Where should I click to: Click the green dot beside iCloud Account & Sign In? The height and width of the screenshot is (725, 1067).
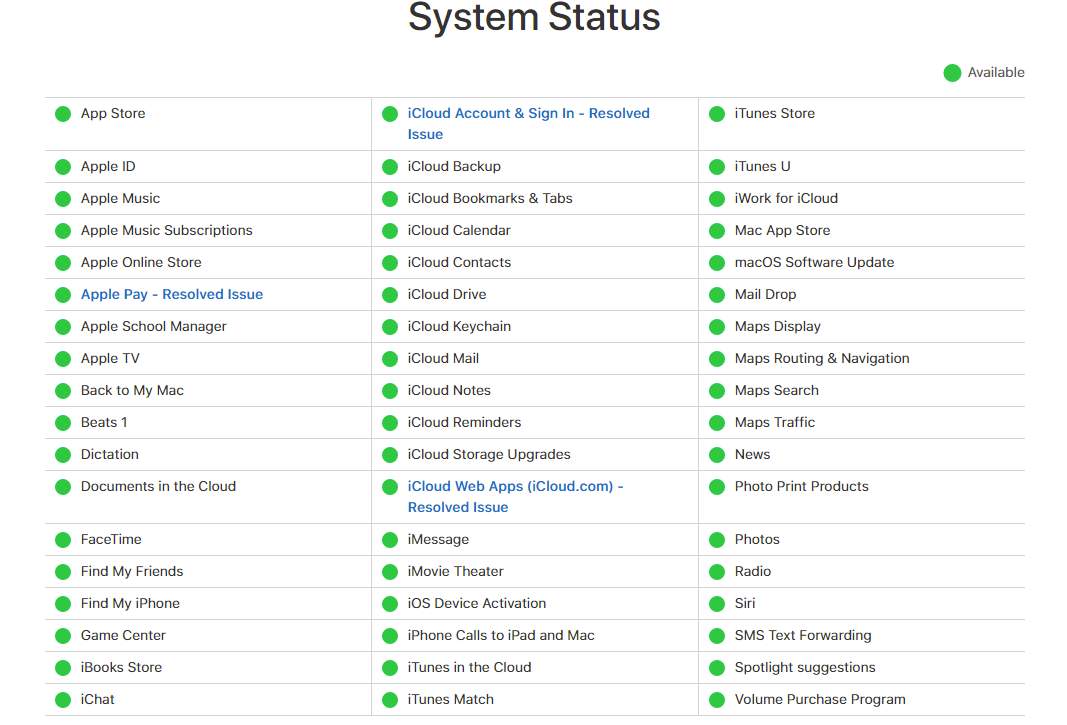(390, 114)
